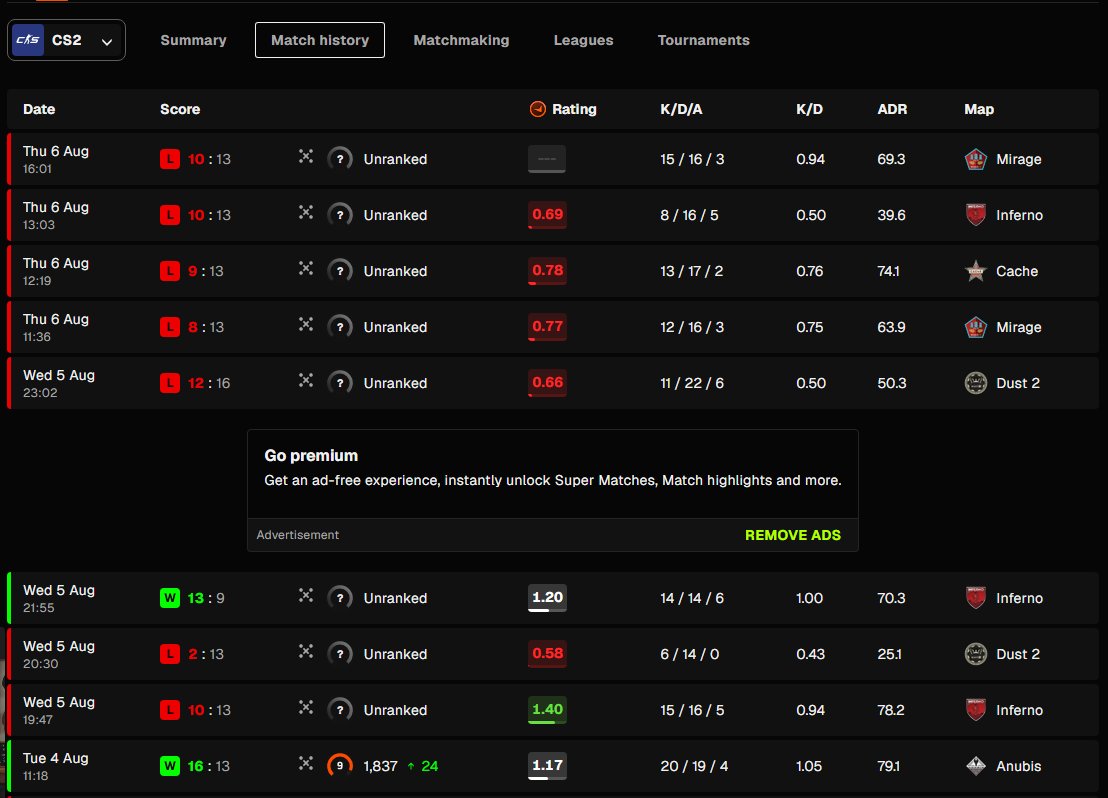Click the Anubis map icon
Viewport: 1108px width, 798px height.
[x=976, y=765]
